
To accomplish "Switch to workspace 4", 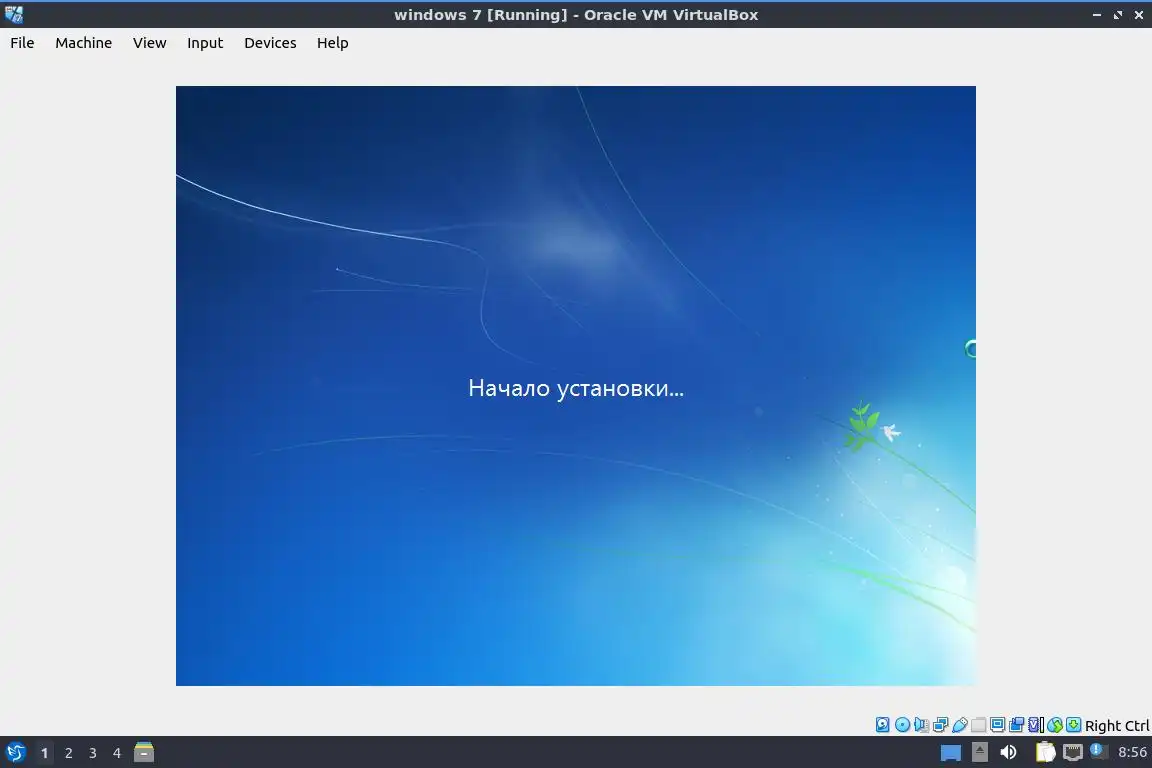I will click(x=116, y=753).
